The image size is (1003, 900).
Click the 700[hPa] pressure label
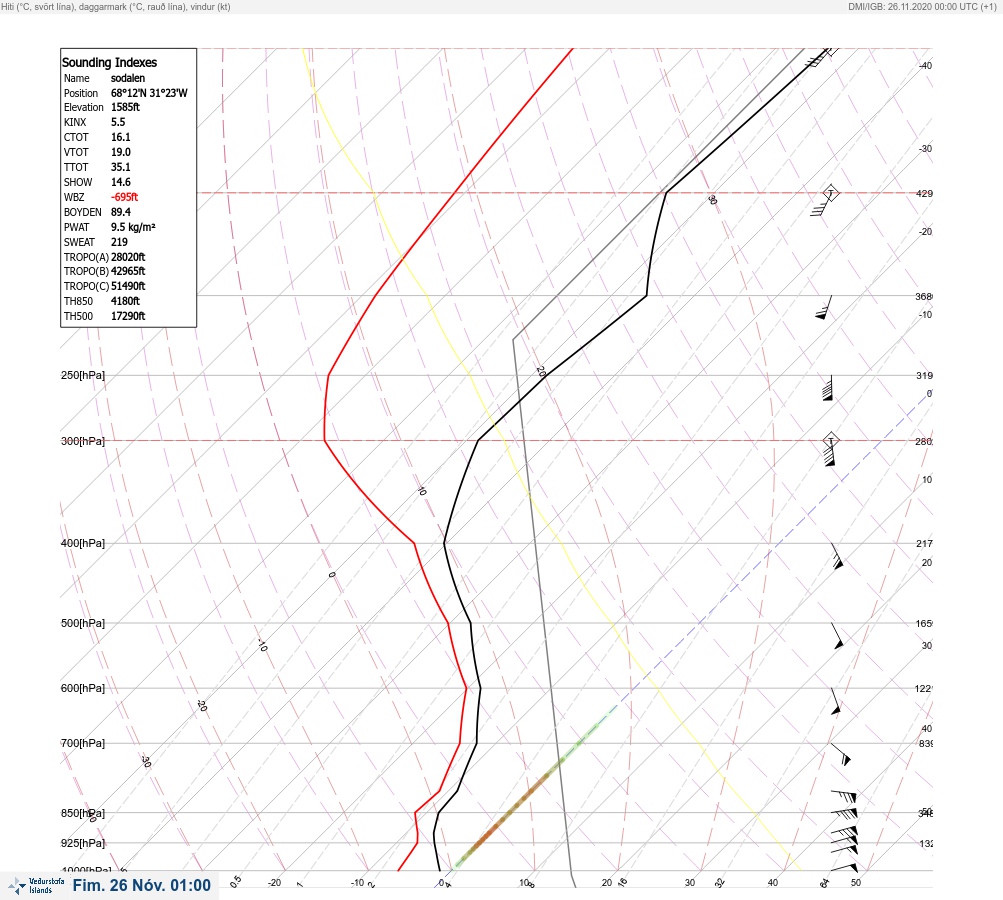point(83,743)
